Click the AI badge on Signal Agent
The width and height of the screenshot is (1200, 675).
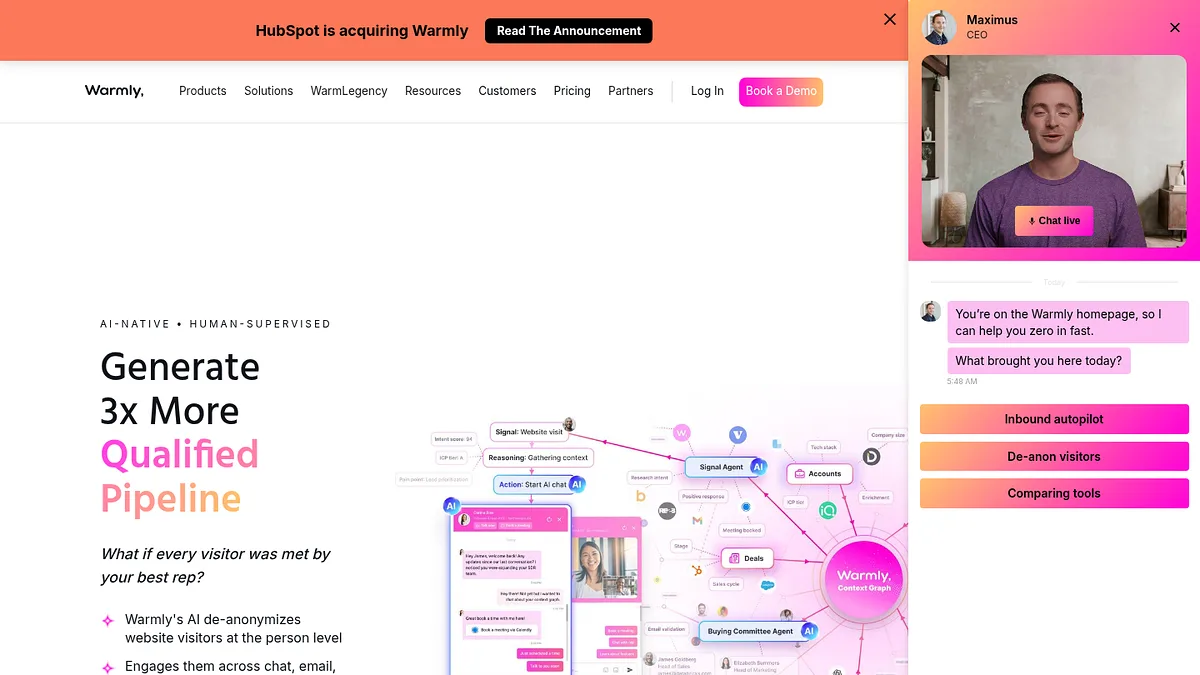point(758,467)
